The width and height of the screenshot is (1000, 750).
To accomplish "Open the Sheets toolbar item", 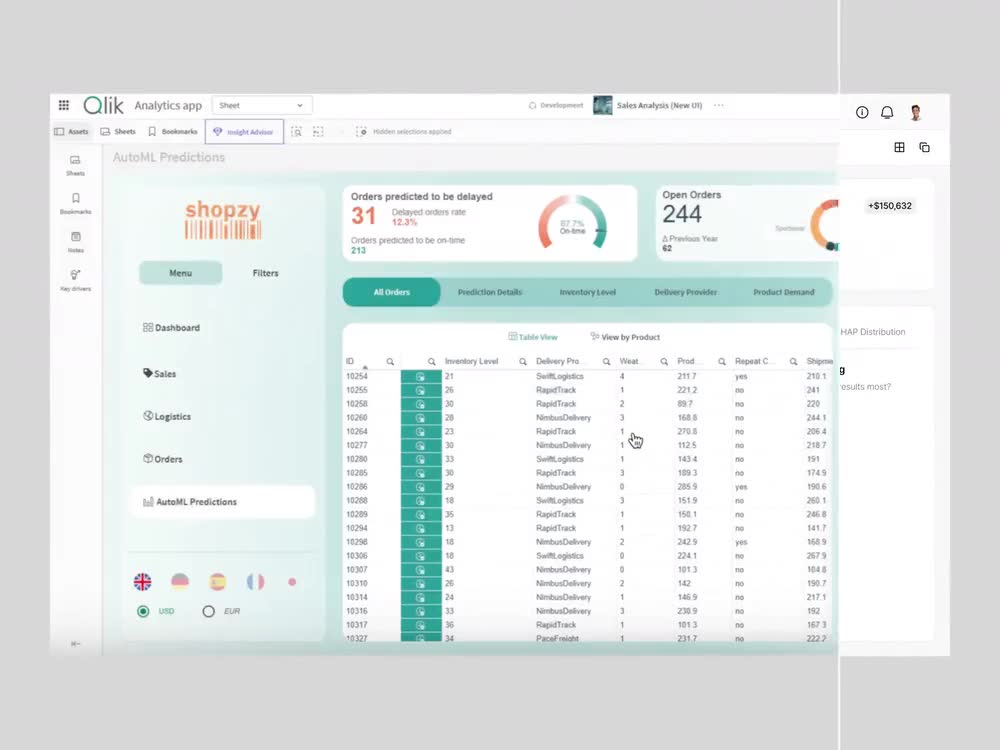I will [118, 131].
